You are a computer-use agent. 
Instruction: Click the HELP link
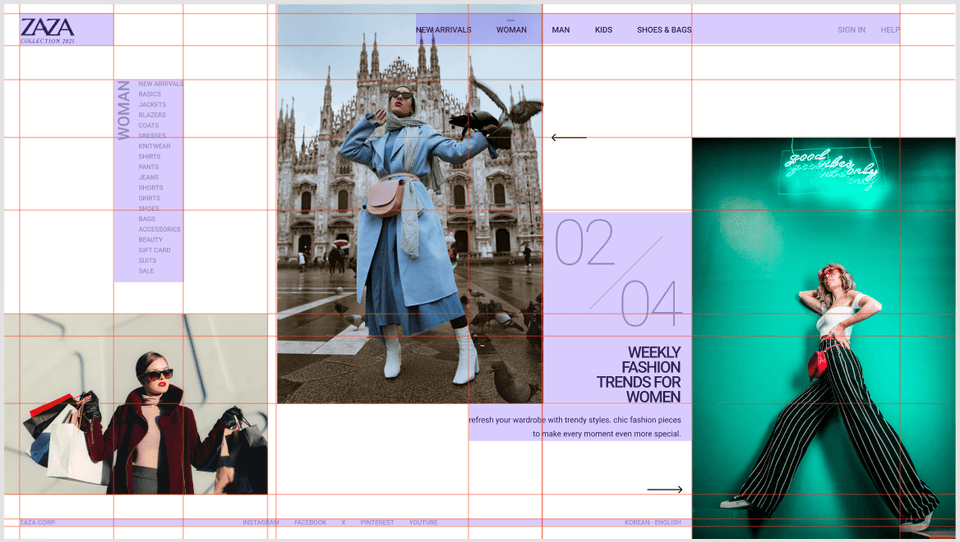pyautogui.click(x=890, y=29)
